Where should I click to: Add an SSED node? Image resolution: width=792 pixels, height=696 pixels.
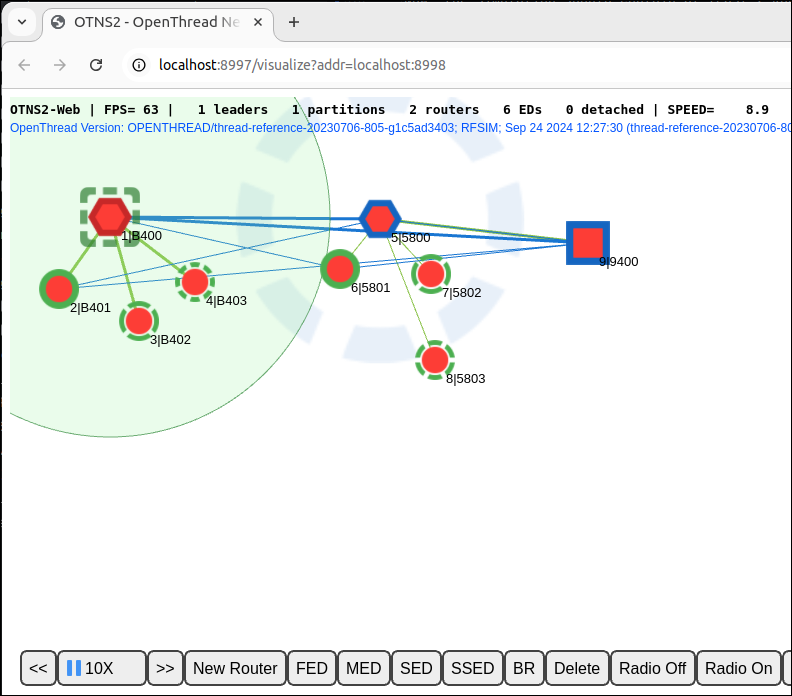click(472, 668)
